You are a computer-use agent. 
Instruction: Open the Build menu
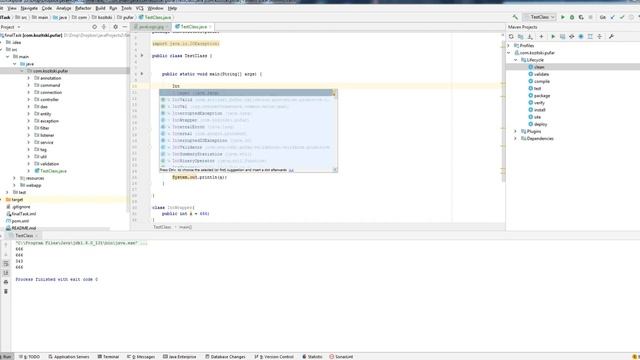pyautogui.click(x=100, y=8)
